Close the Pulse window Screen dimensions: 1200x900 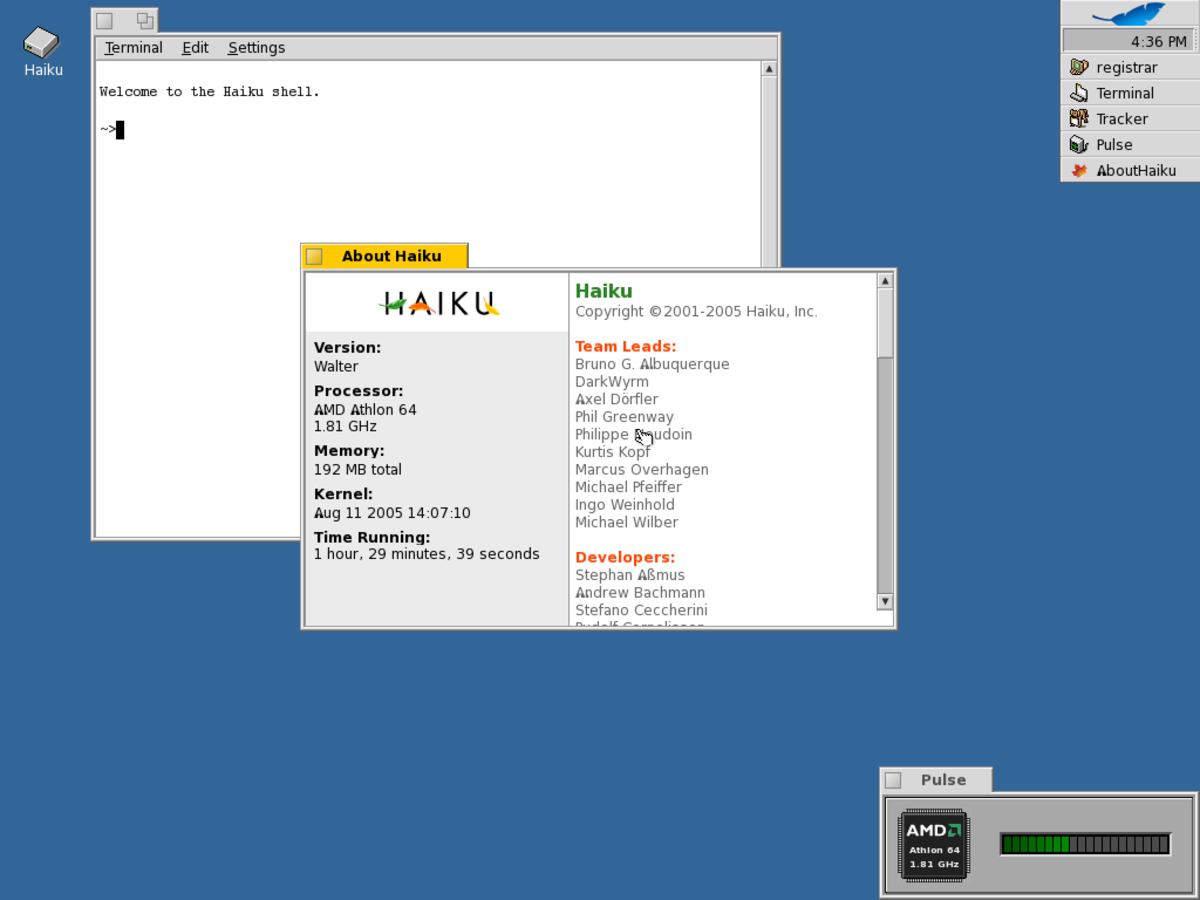(894, 780)
